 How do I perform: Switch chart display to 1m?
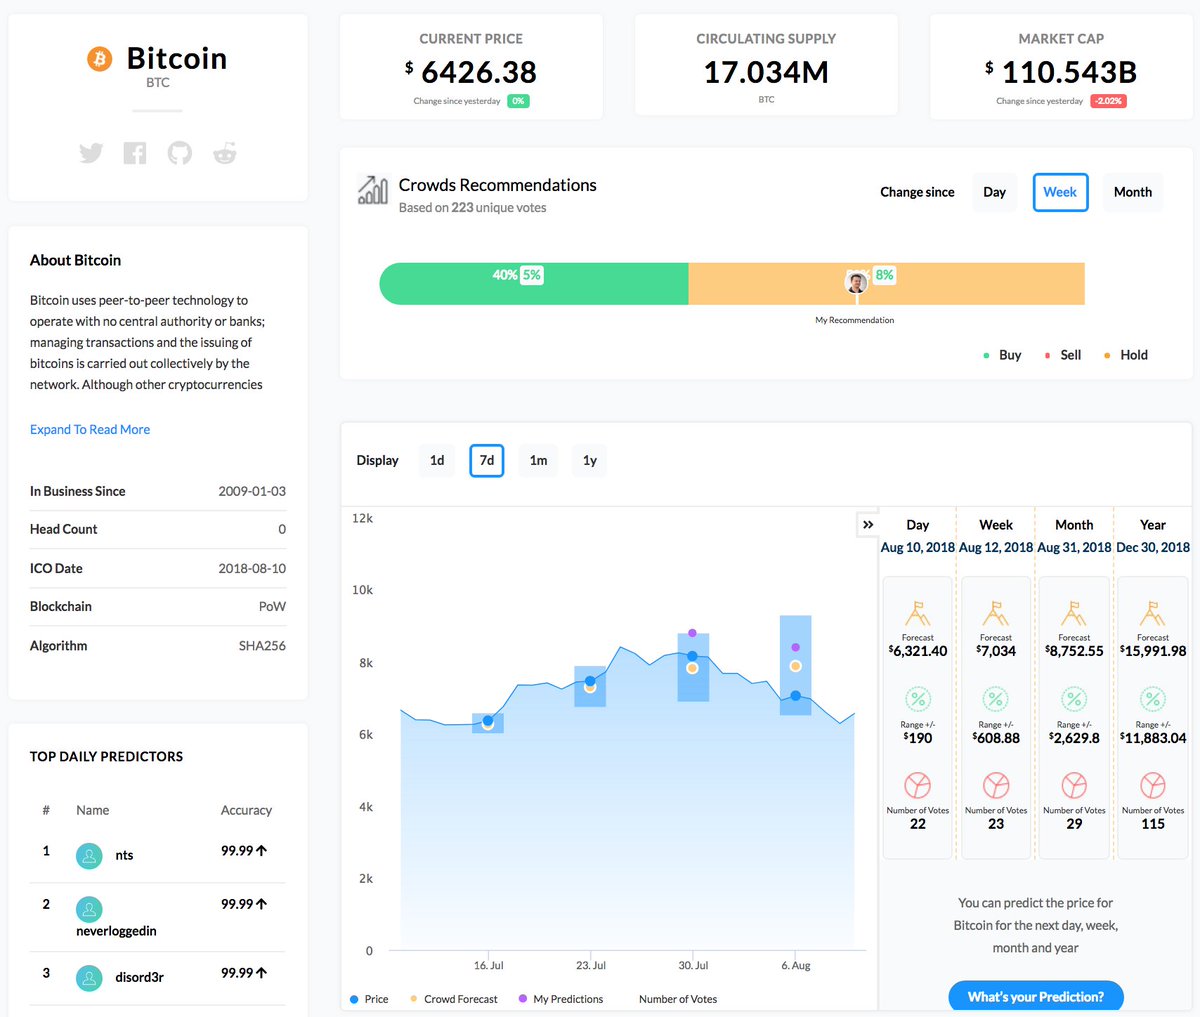(x=538, y=460)
